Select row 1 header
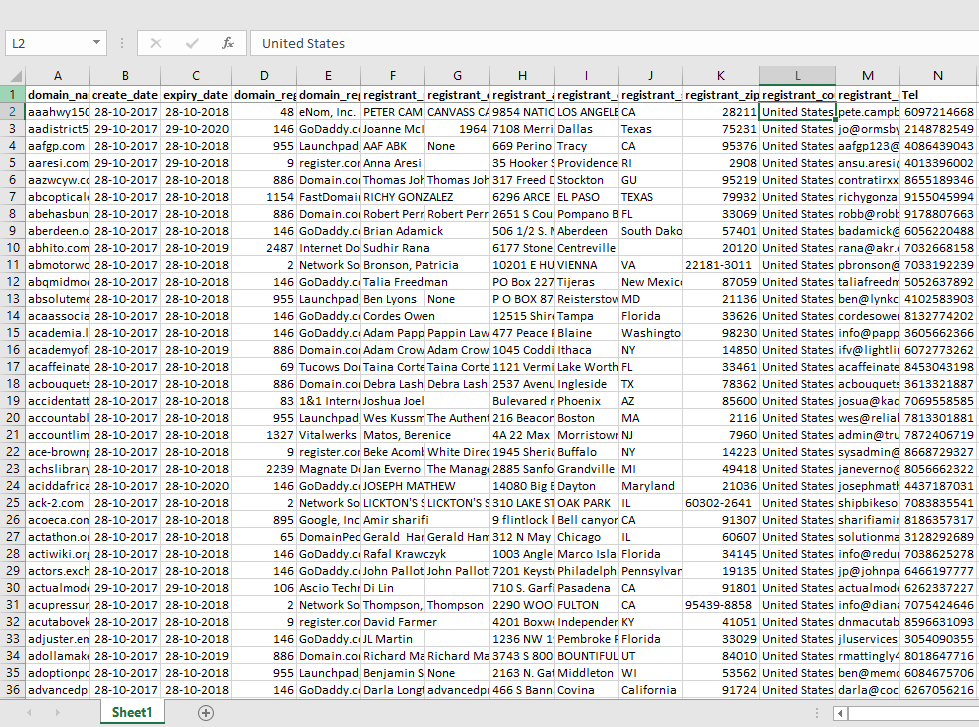Image resolution: width=979 pixels, height=727 pixels. click(x=12, y=95)
